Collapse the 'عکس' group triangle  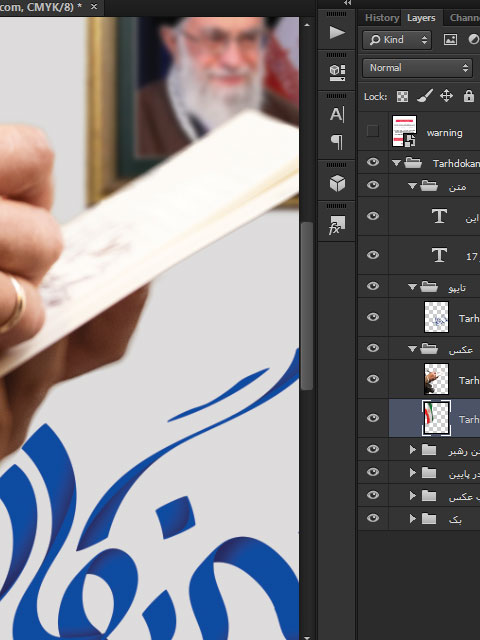click(412, 349)
